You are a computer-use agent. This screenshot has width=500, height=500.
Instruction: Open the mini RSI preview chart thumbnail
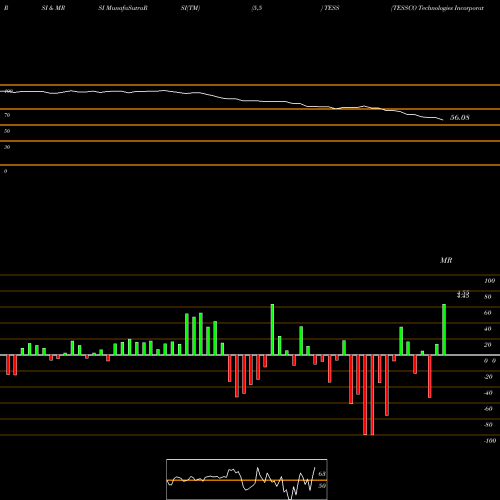pyautogui.click(x=247, y=479)
